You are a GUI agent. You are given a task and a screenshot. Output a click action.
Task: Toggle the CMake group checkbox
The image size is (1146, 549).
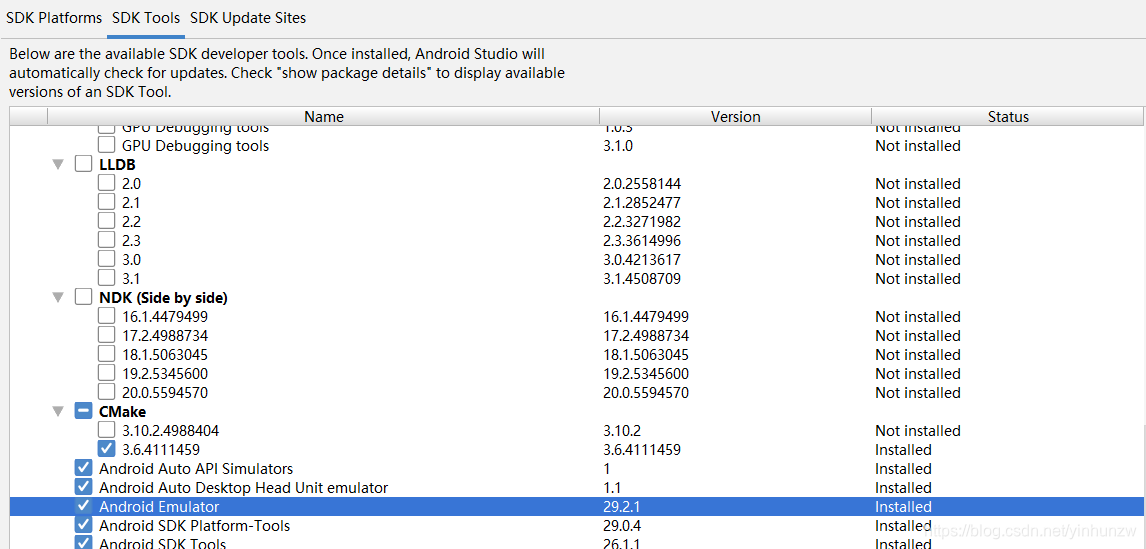tap(83, 412)
